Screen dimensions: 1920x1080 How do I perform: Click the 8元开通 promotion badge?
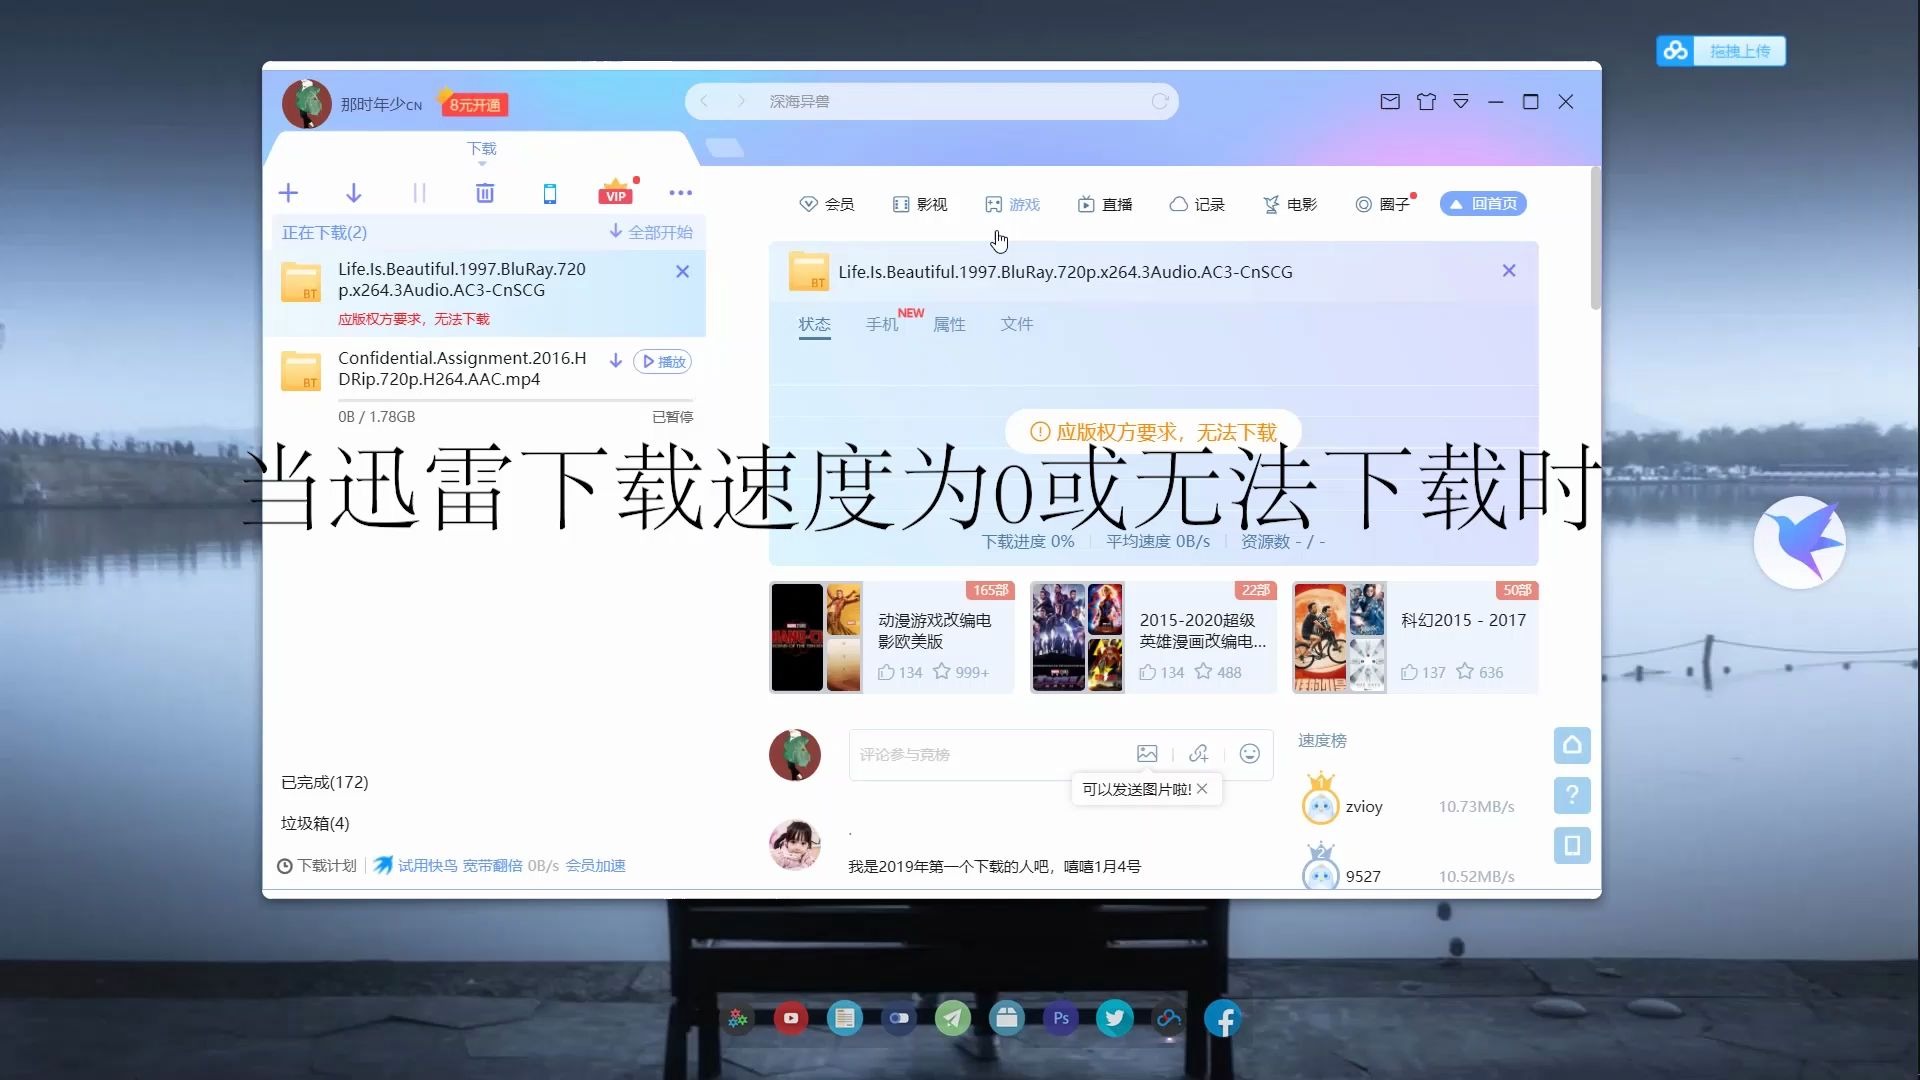[474, 104]
